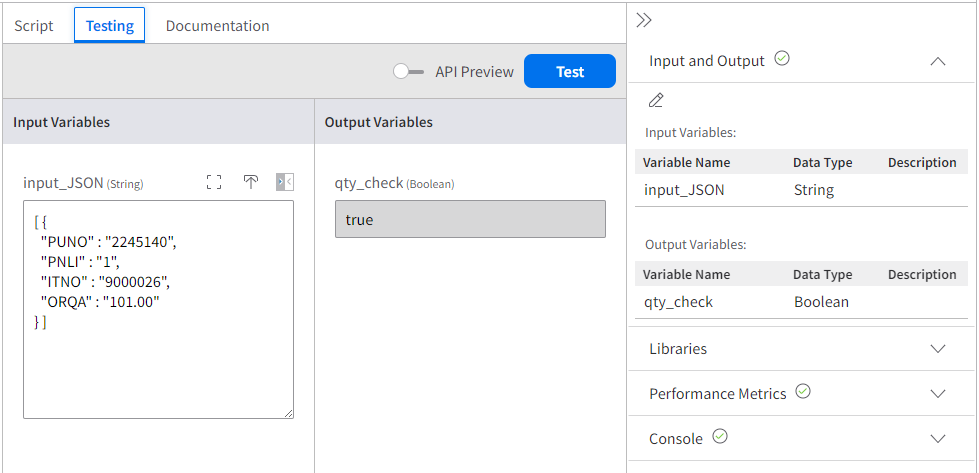Viewport: 979px width, 473px height.
Task: Toggle the API Preview switch
Action: (408, 72)
